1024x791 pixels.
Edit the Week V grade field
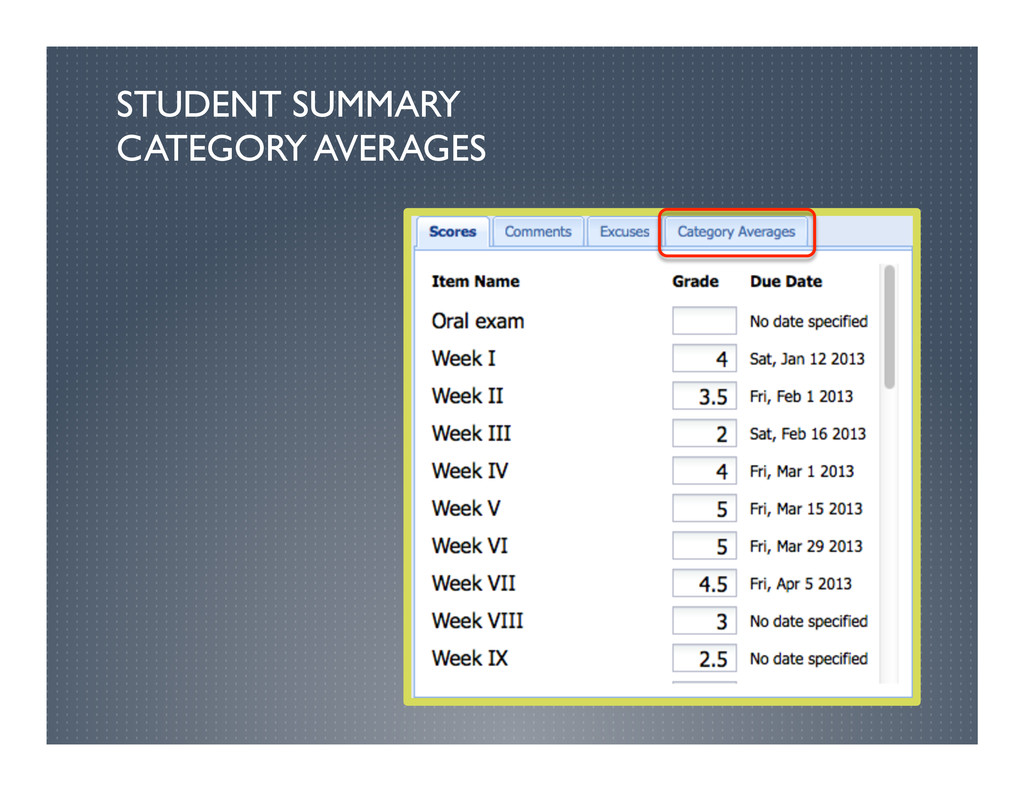(x=704, y=508)
